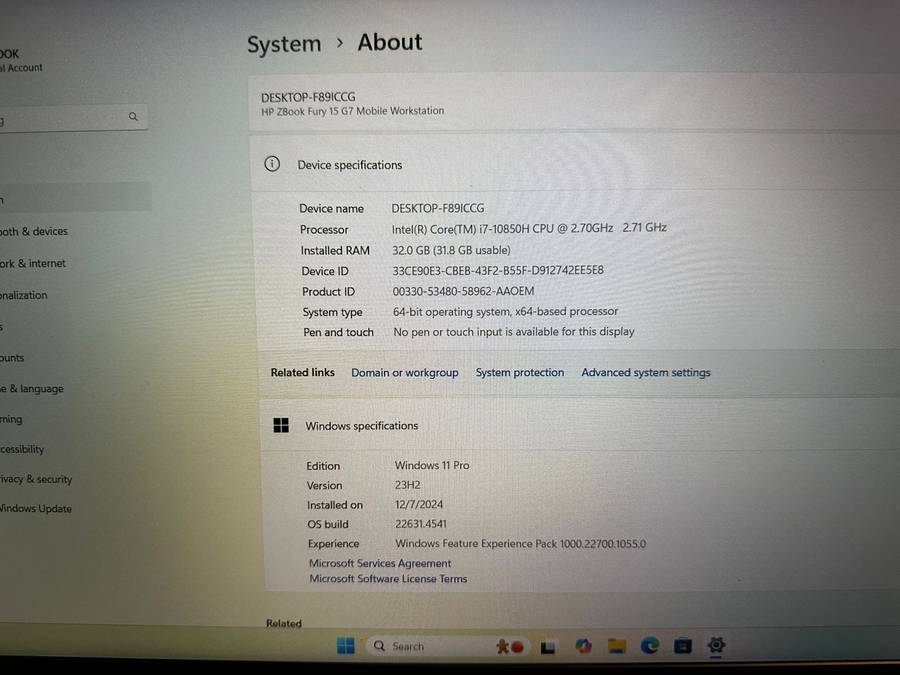Screen dimensions: 900x675
Task: Click the Device specifications info icon
Action: (271, 164)
